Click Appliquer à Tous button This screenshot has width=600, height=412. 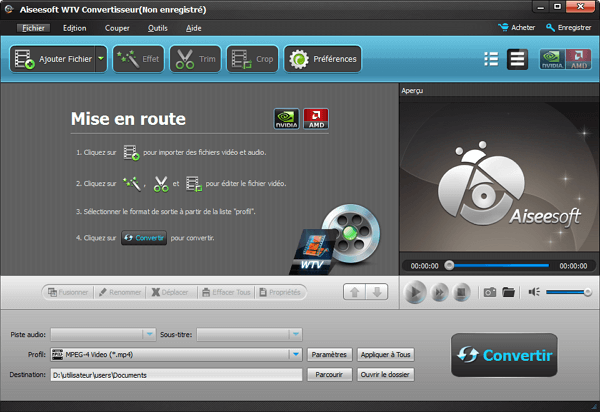click(385, 355)
